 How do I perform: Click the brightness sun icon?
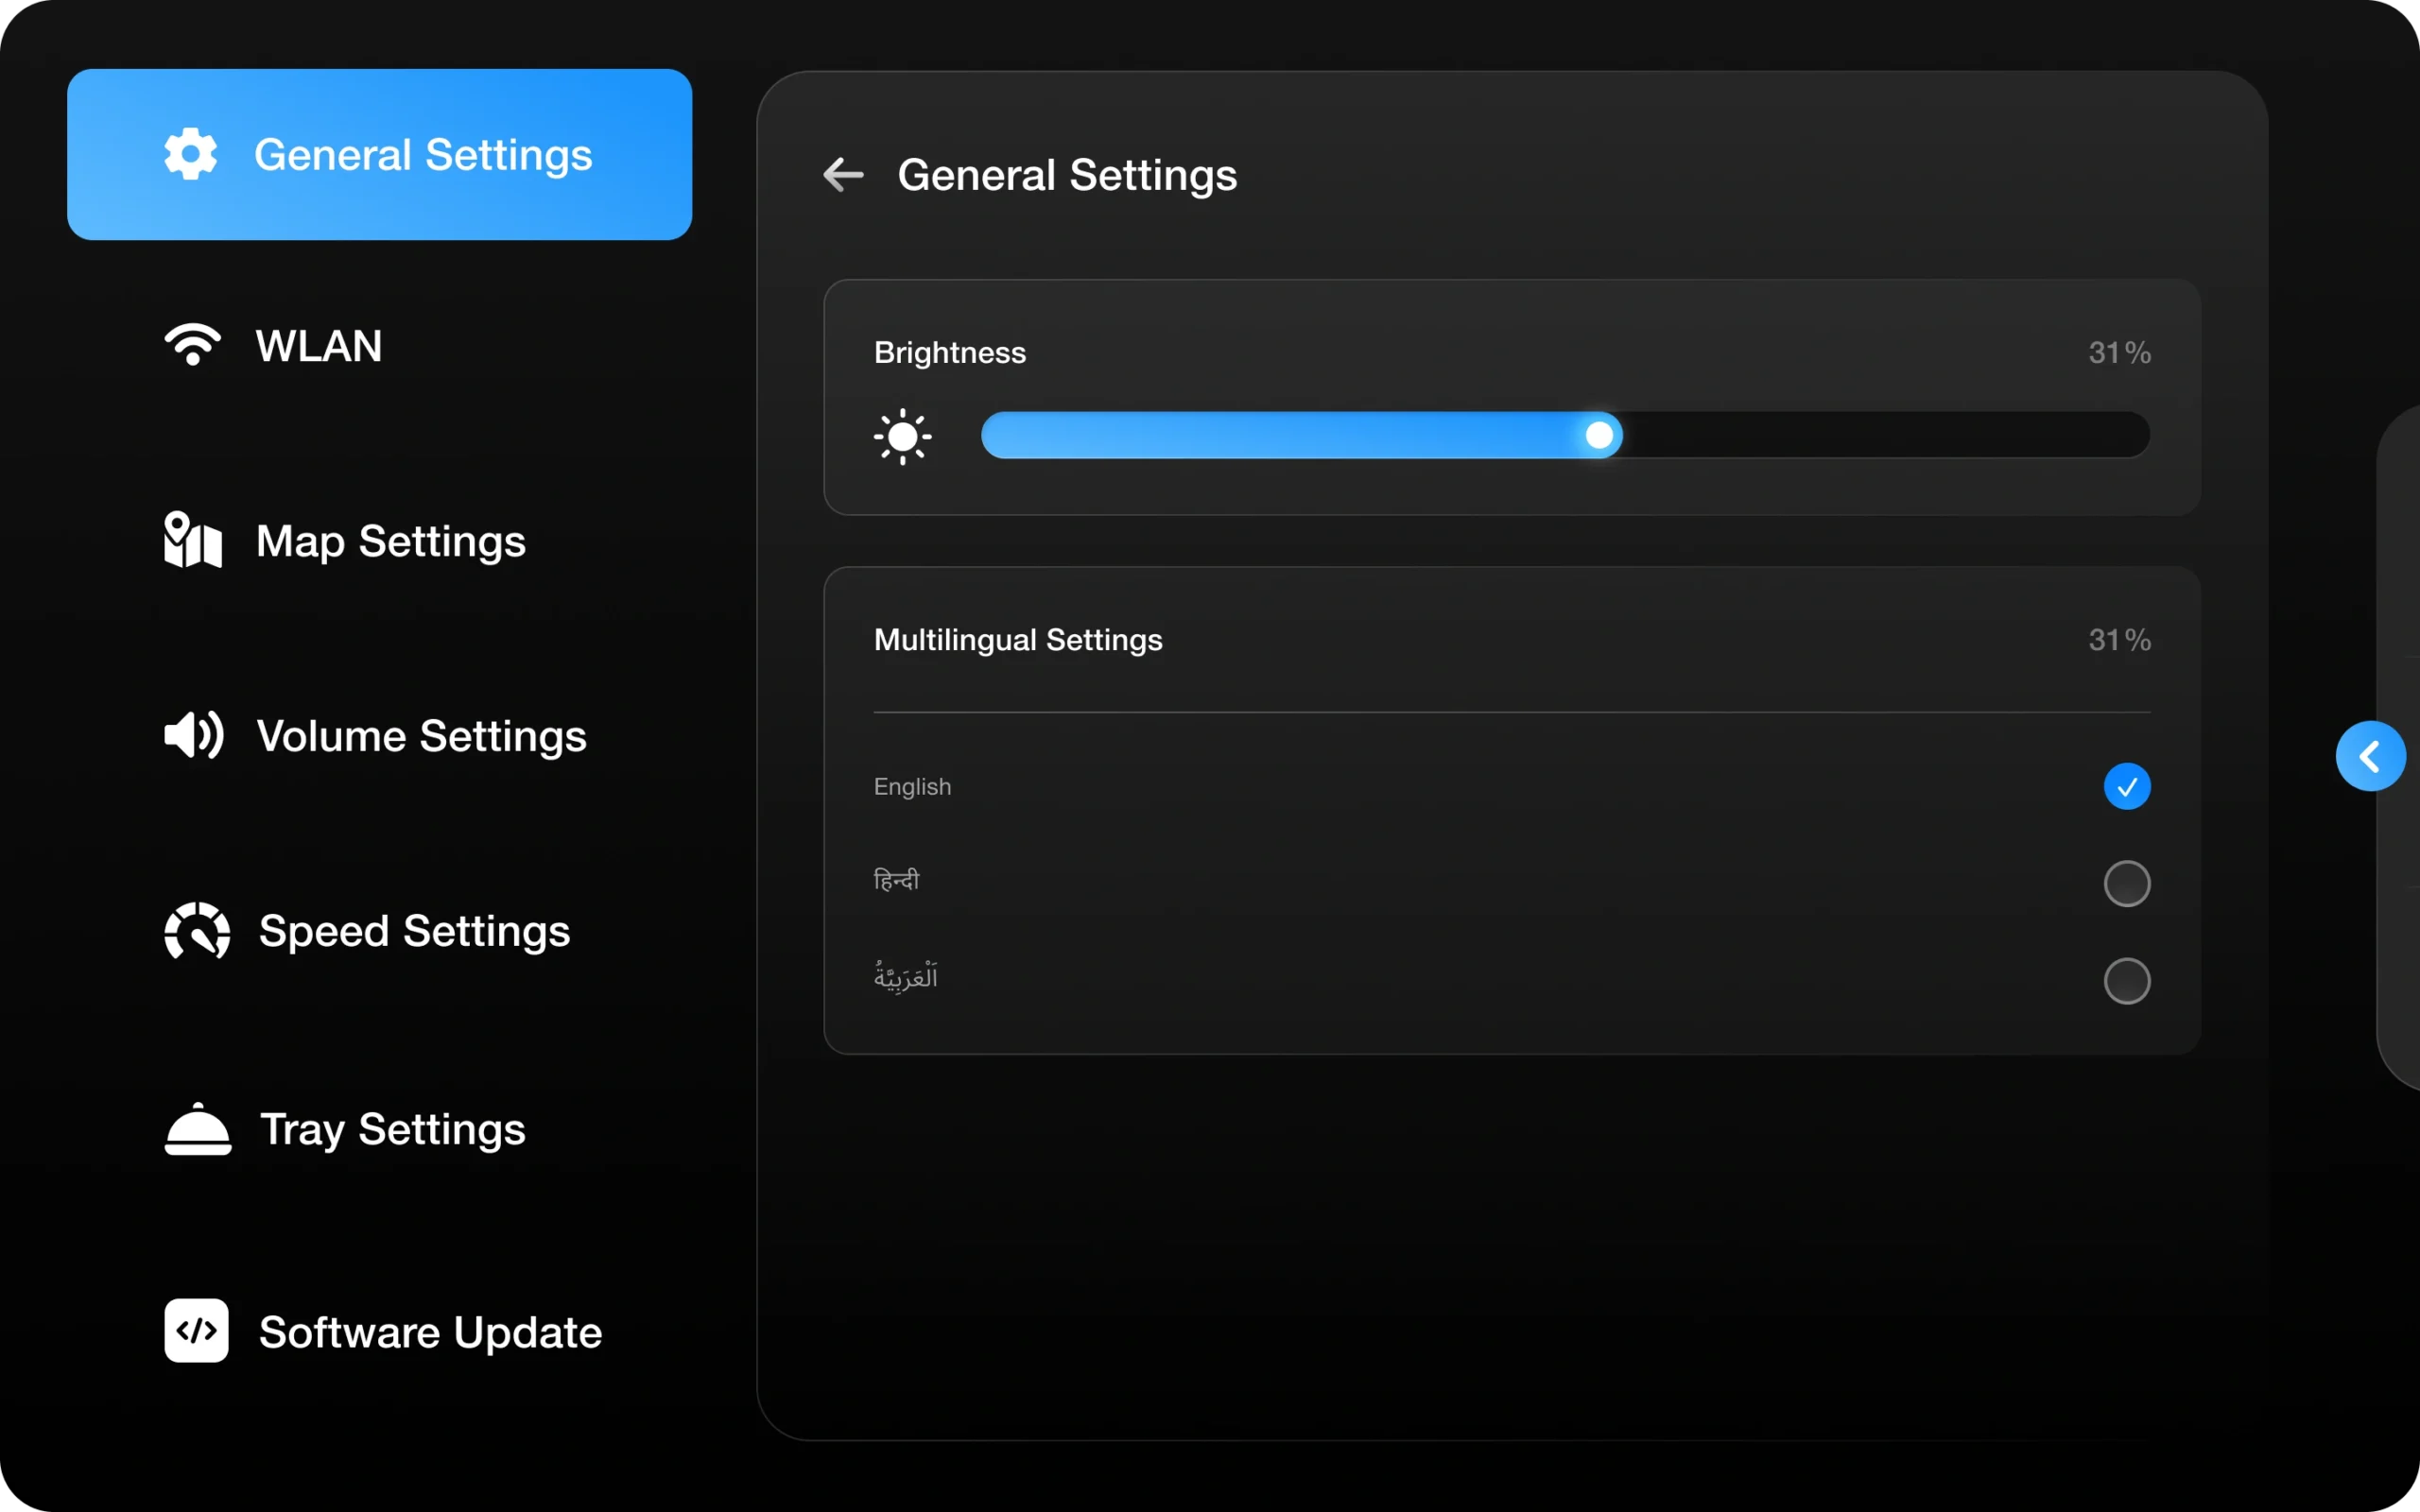point(902,436)
